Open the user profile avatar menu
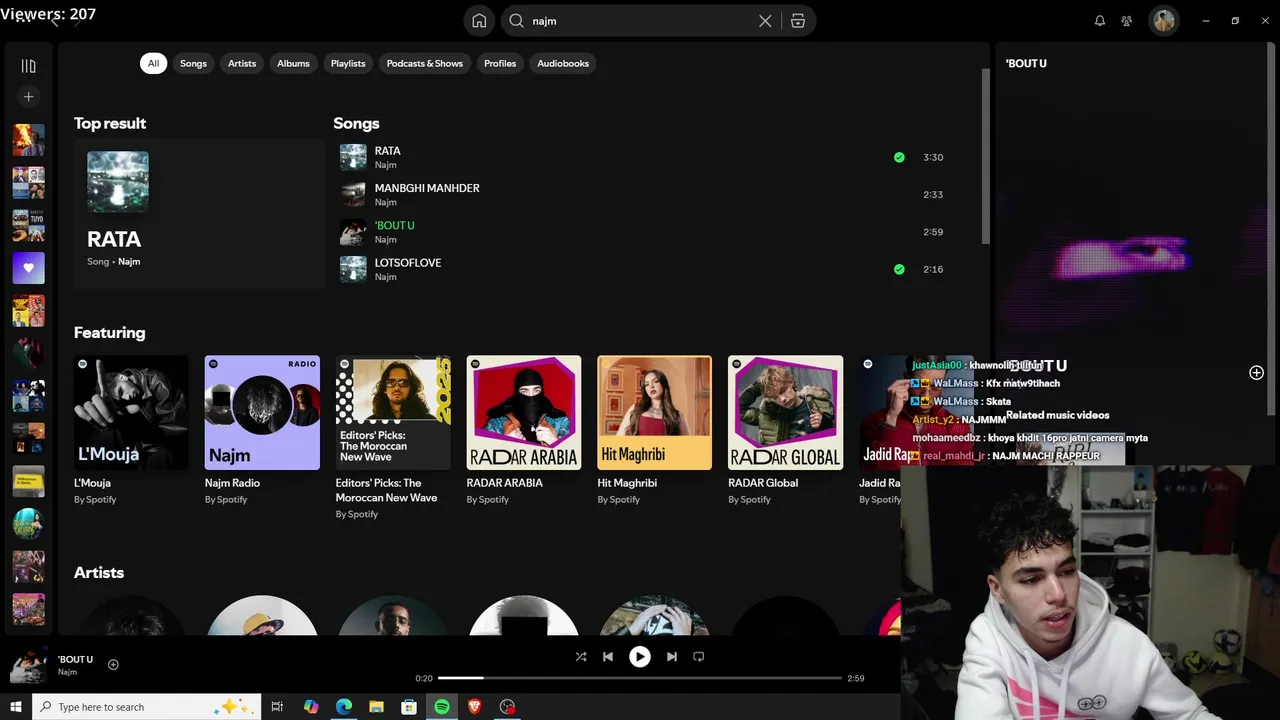The width and height of the screenshot is (1280, 720). [x=1163, y=21]
